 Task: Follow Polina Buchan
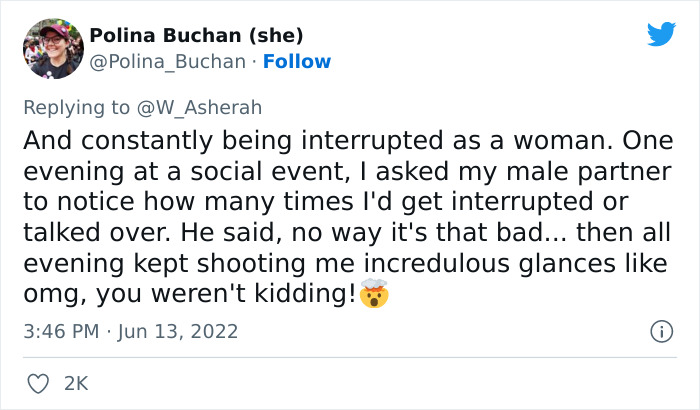click(296, 61)
